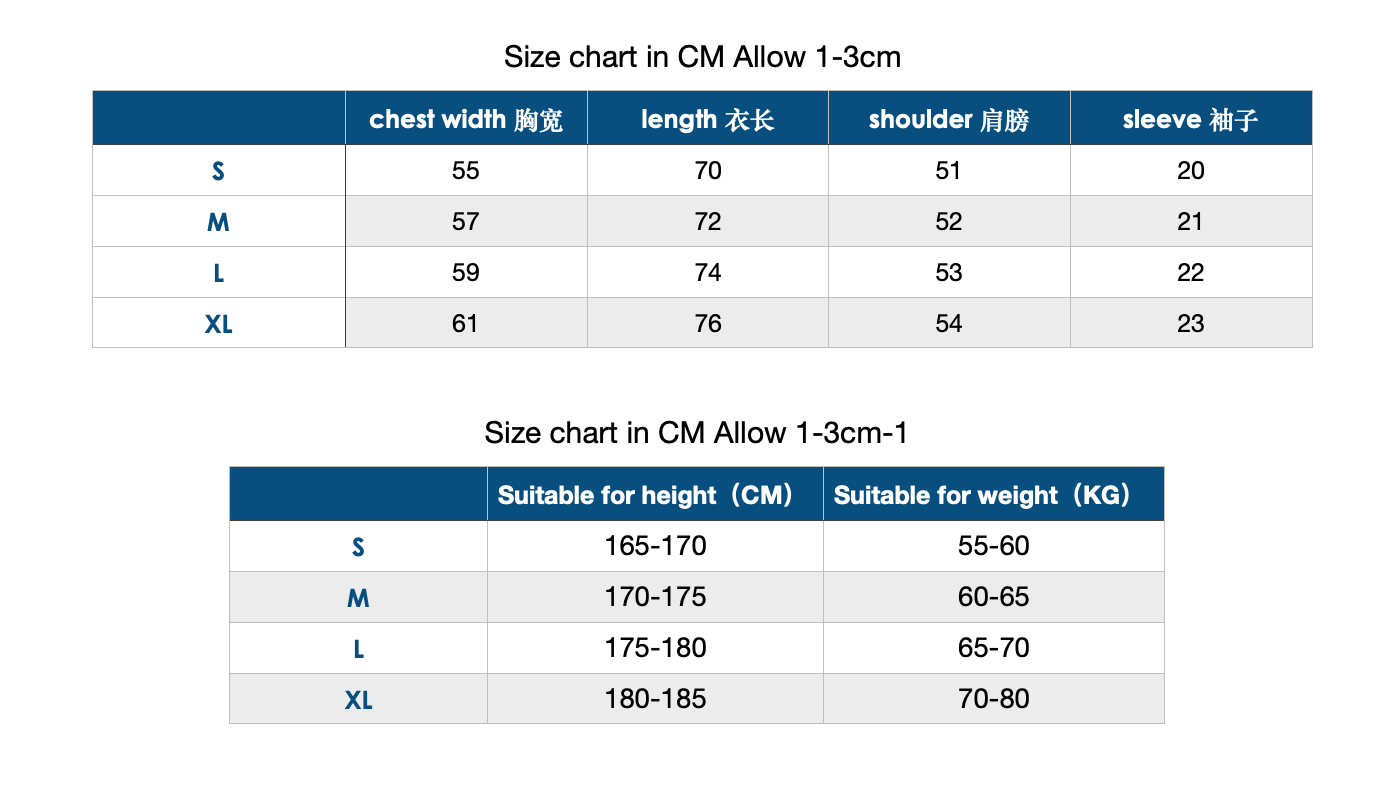The height and width of the screenshot is (794, 1400).
Task: Click the height range 165-170 cell
Action: click(x=655, y=546)
